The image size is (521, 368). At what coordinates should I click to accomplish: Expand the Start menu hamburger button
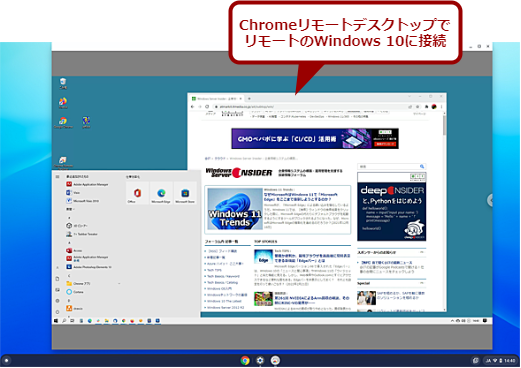[57, 177]
